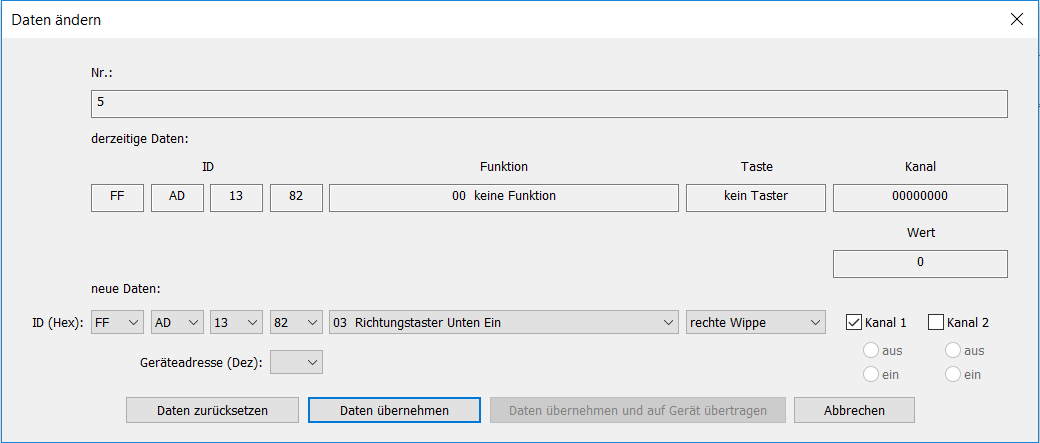Expand the ID dropdown showing 82
Image resolution: width=1040 pixels, height=443 pixels.
tap(296, 322)
